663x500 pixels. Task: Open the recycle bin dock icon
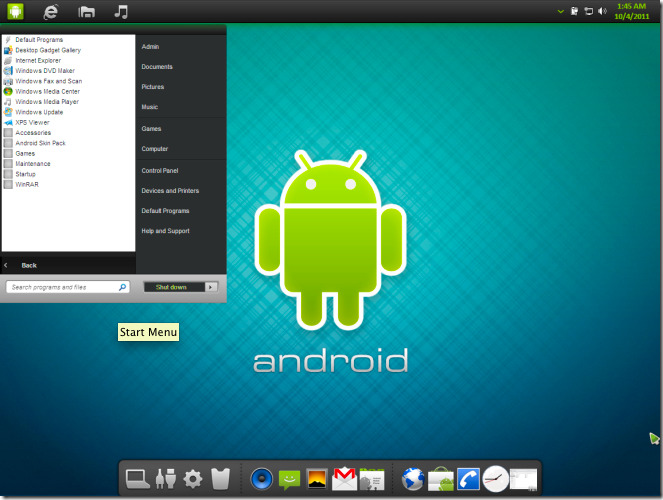[x=220, y=479]
